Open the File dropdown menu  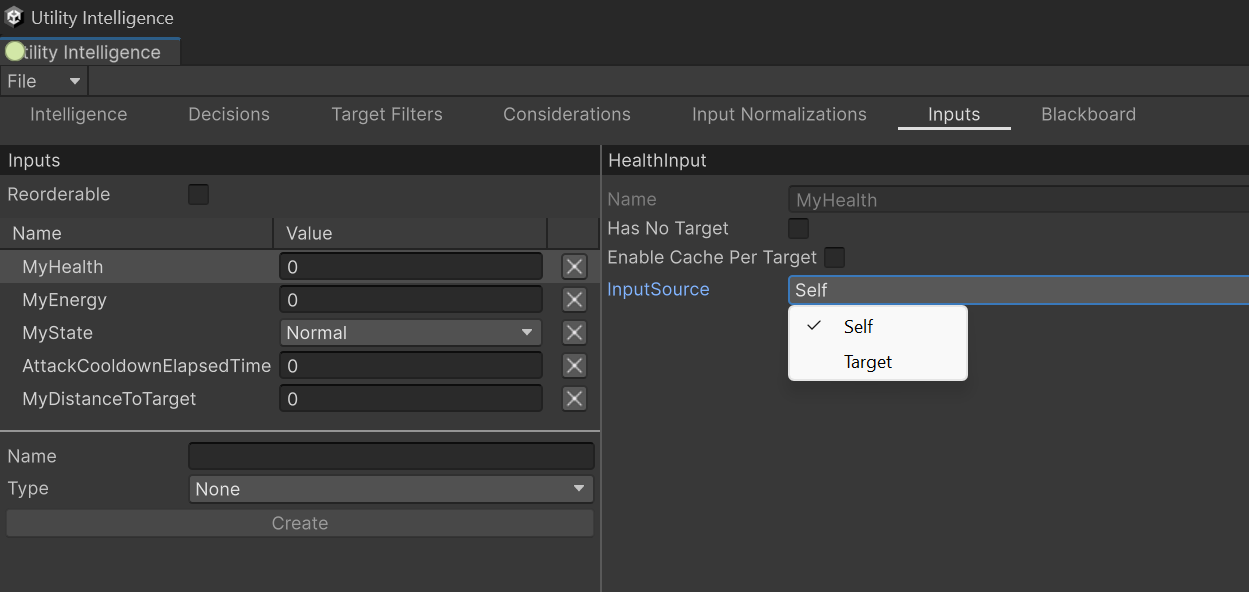coord(44,81)
